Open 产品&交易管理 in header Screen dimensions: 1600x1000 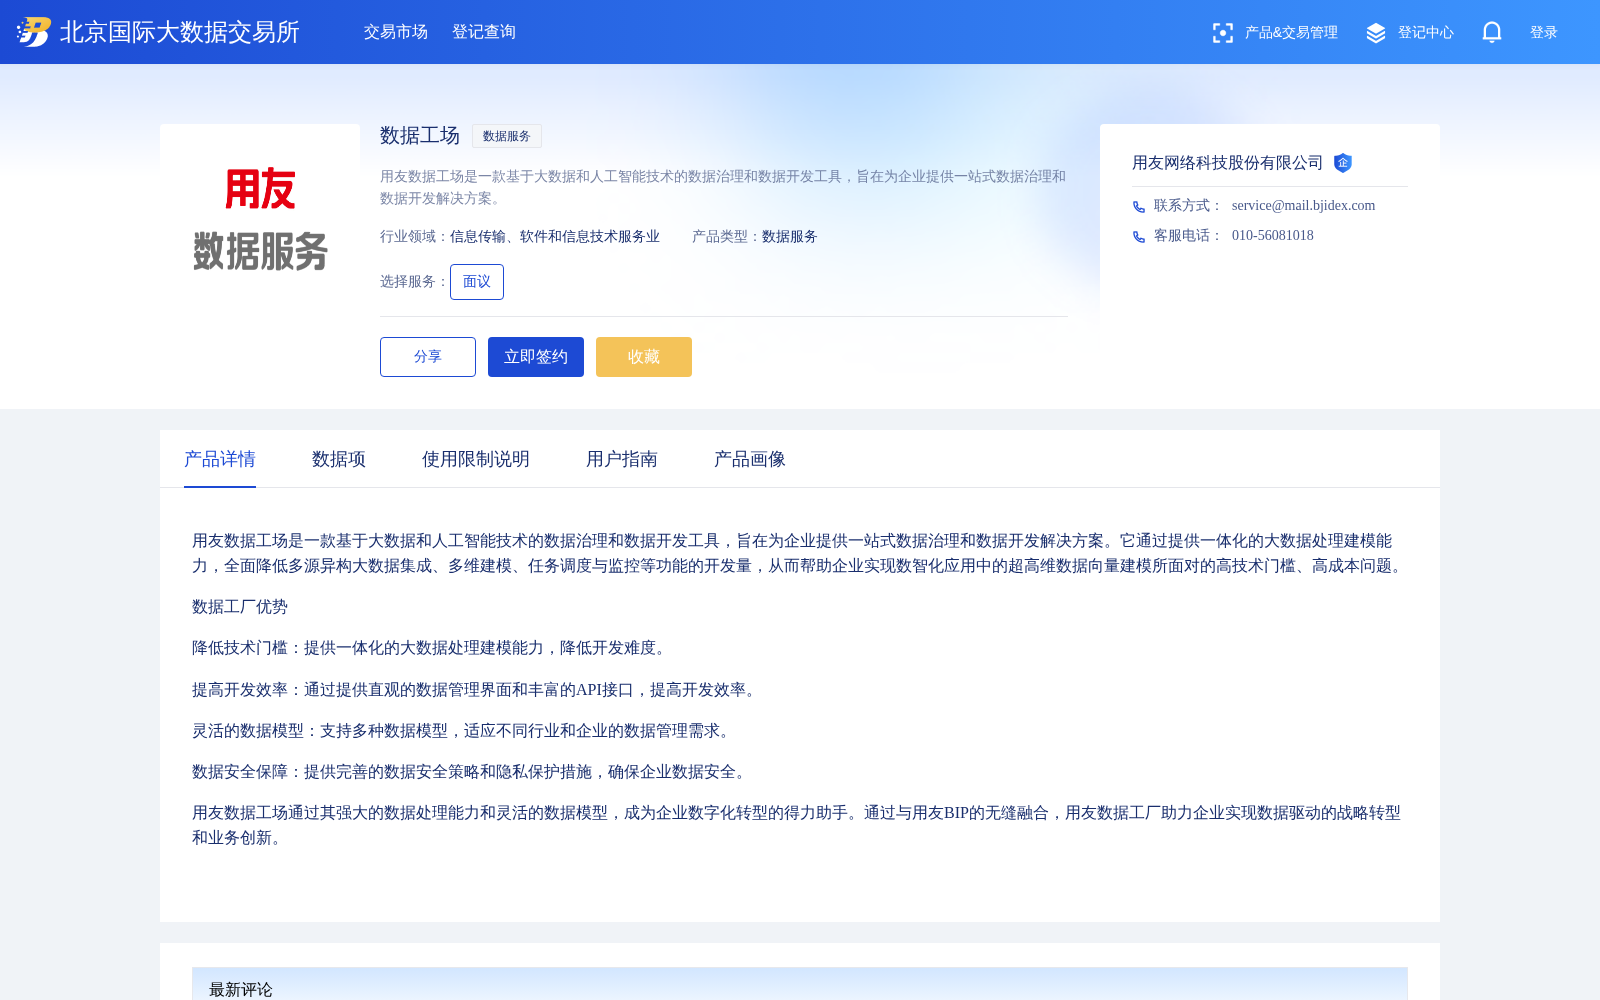pyautogui.click(x=1291, y=33)
